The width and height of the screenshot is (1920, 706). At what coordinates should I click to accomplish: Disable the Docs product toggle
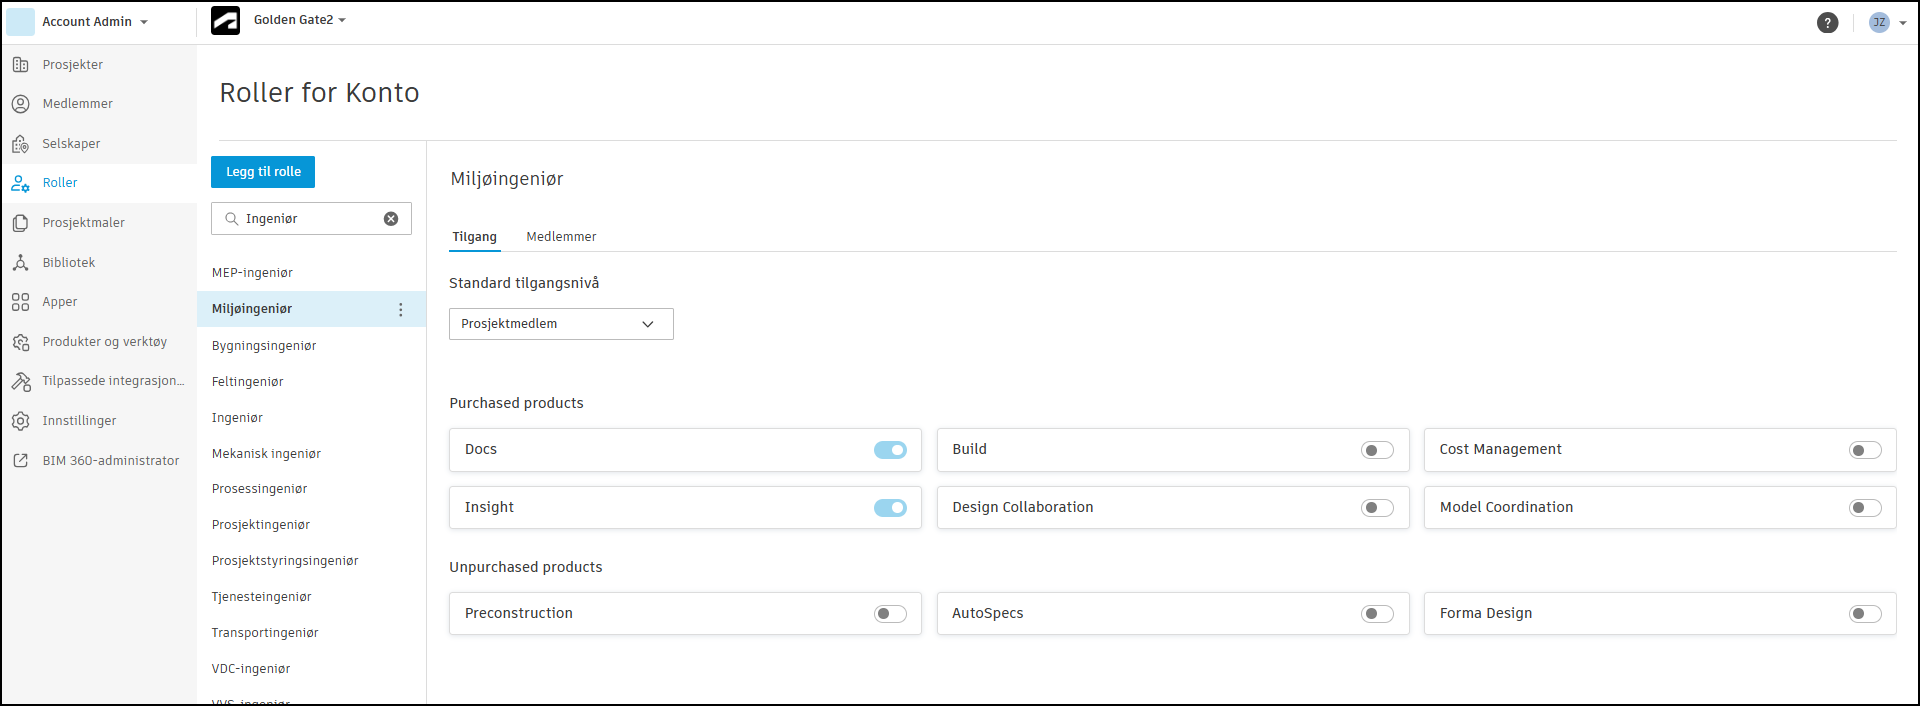tap(890, 450)
